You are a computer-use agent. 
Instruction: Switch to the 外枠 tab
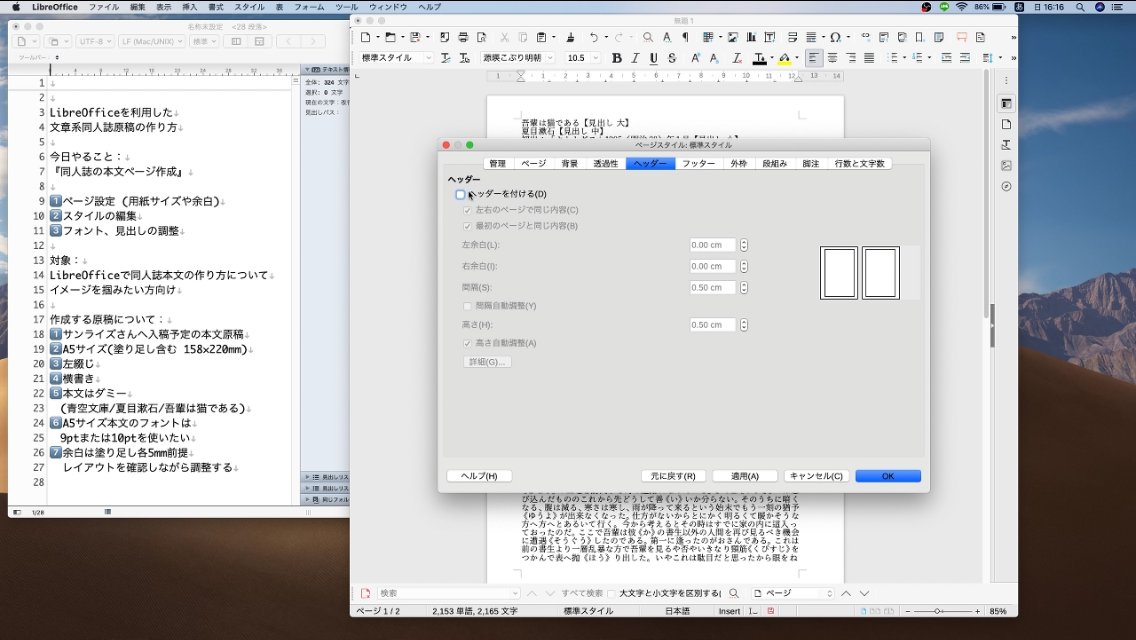pos(738,164)
